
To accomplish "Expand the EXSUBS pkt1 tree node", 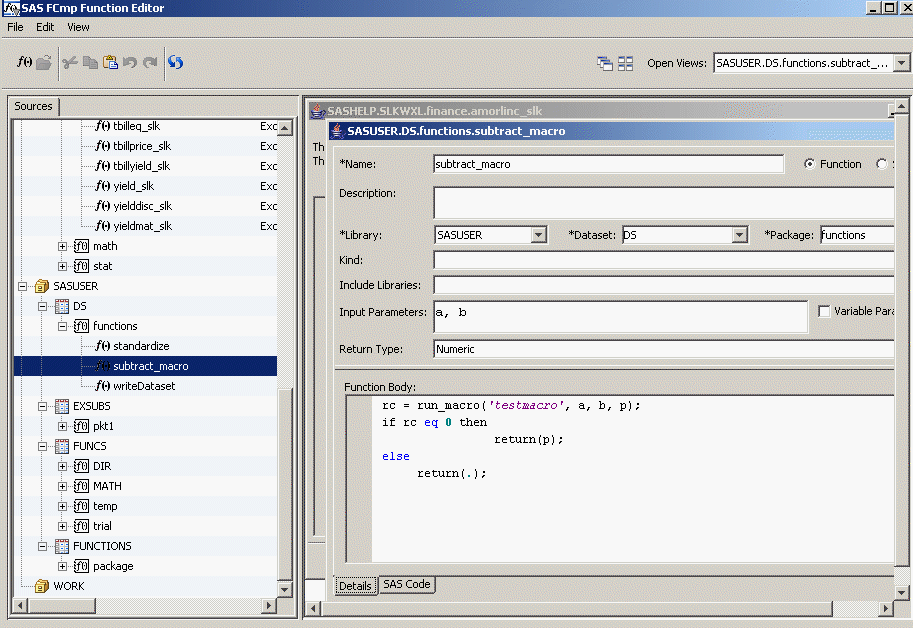I will (x=63, y=426).
